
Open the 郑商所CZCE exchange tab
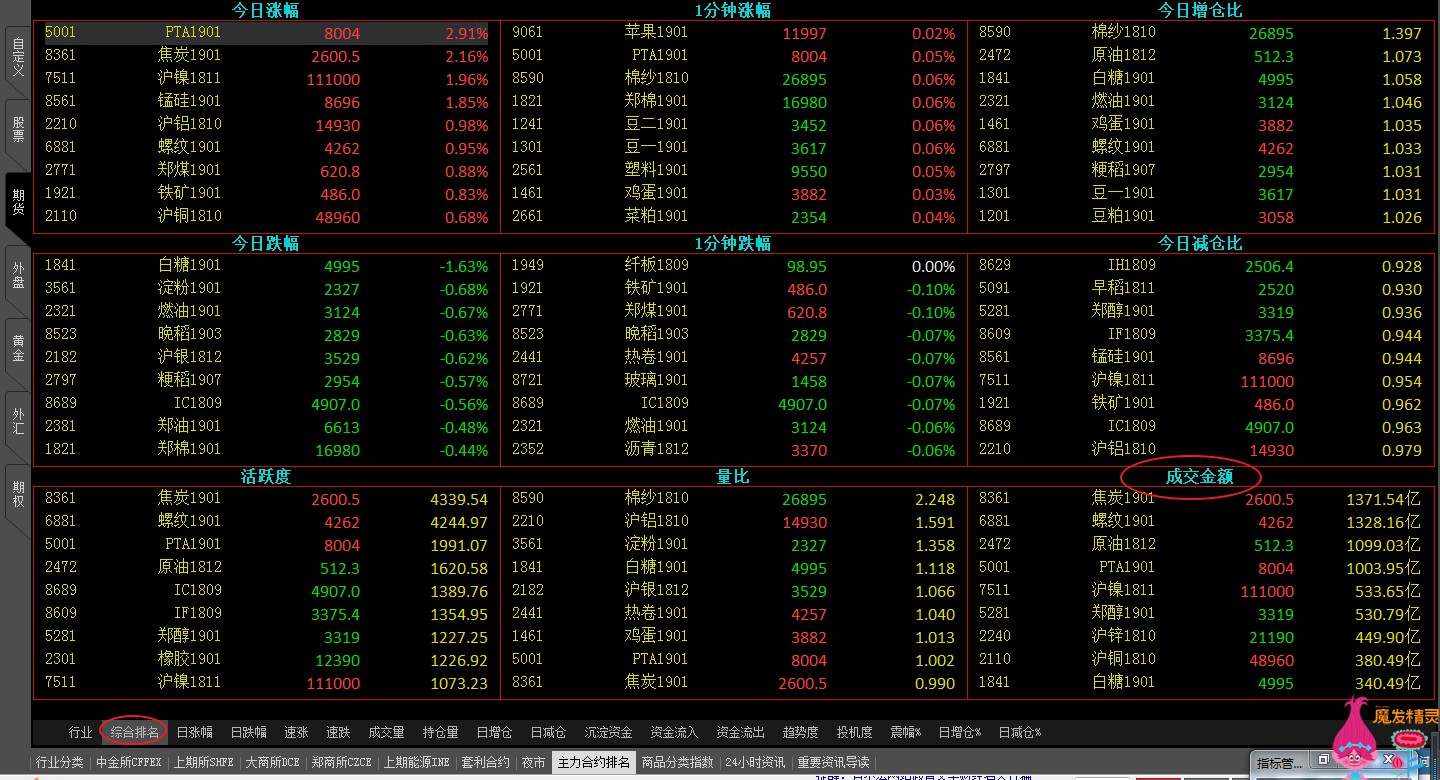pos(342,762)
